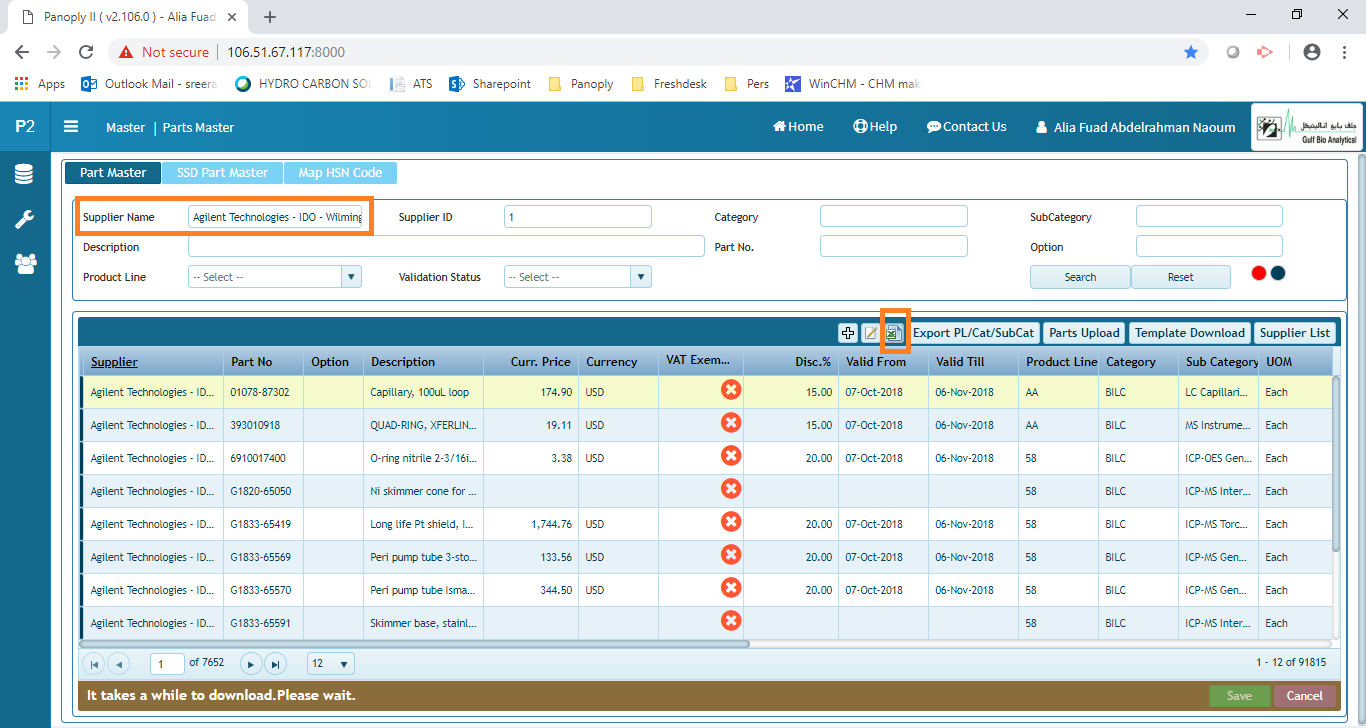Image resolution: width=1366 pixels, height=728 pixels.
Task: Click the Search button
Action: tap(1080, 277)
